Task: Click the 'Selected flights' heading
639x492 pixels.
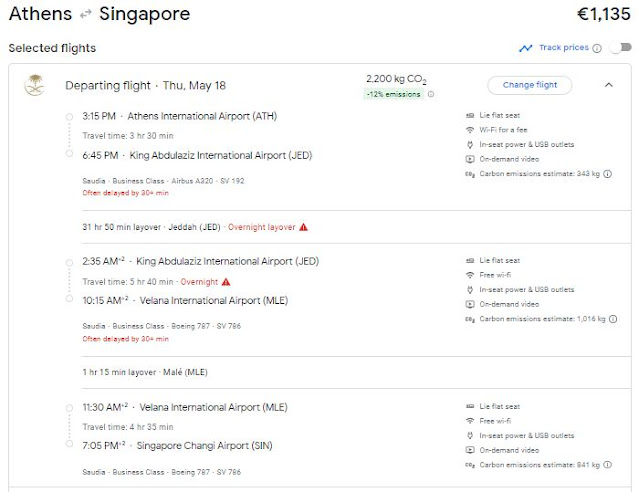Action: coord(52,48)
